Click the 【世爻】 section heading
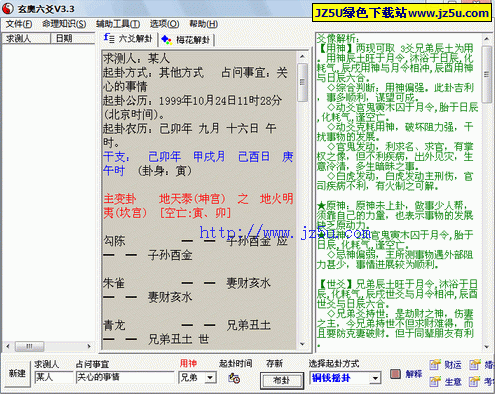Viewport: 495px width, 394px height. 336,284
